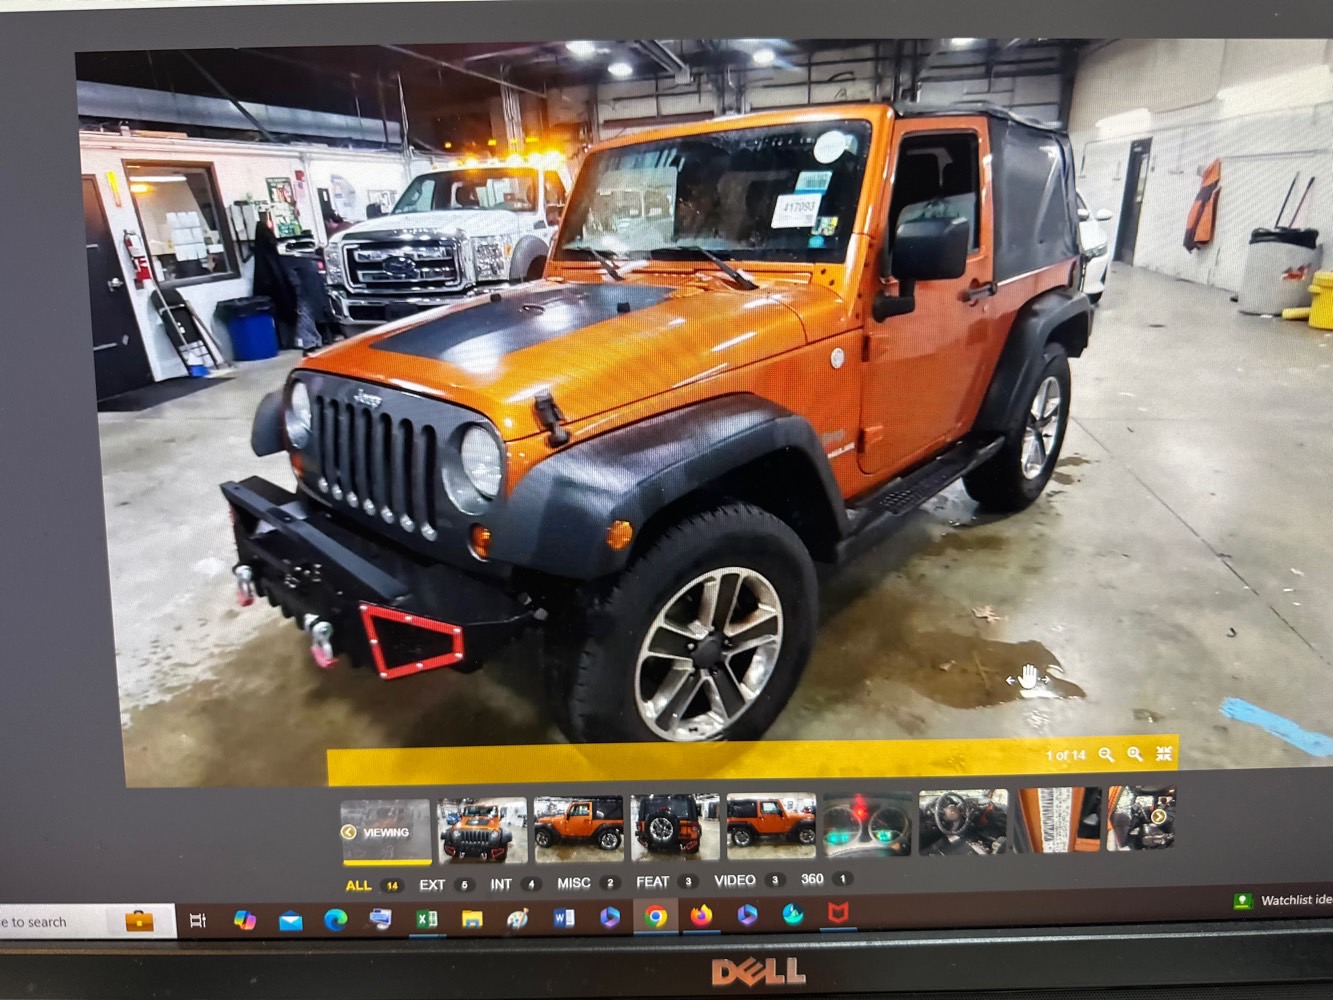Open the Watchlist ideas tray widget

[1284, 901]
